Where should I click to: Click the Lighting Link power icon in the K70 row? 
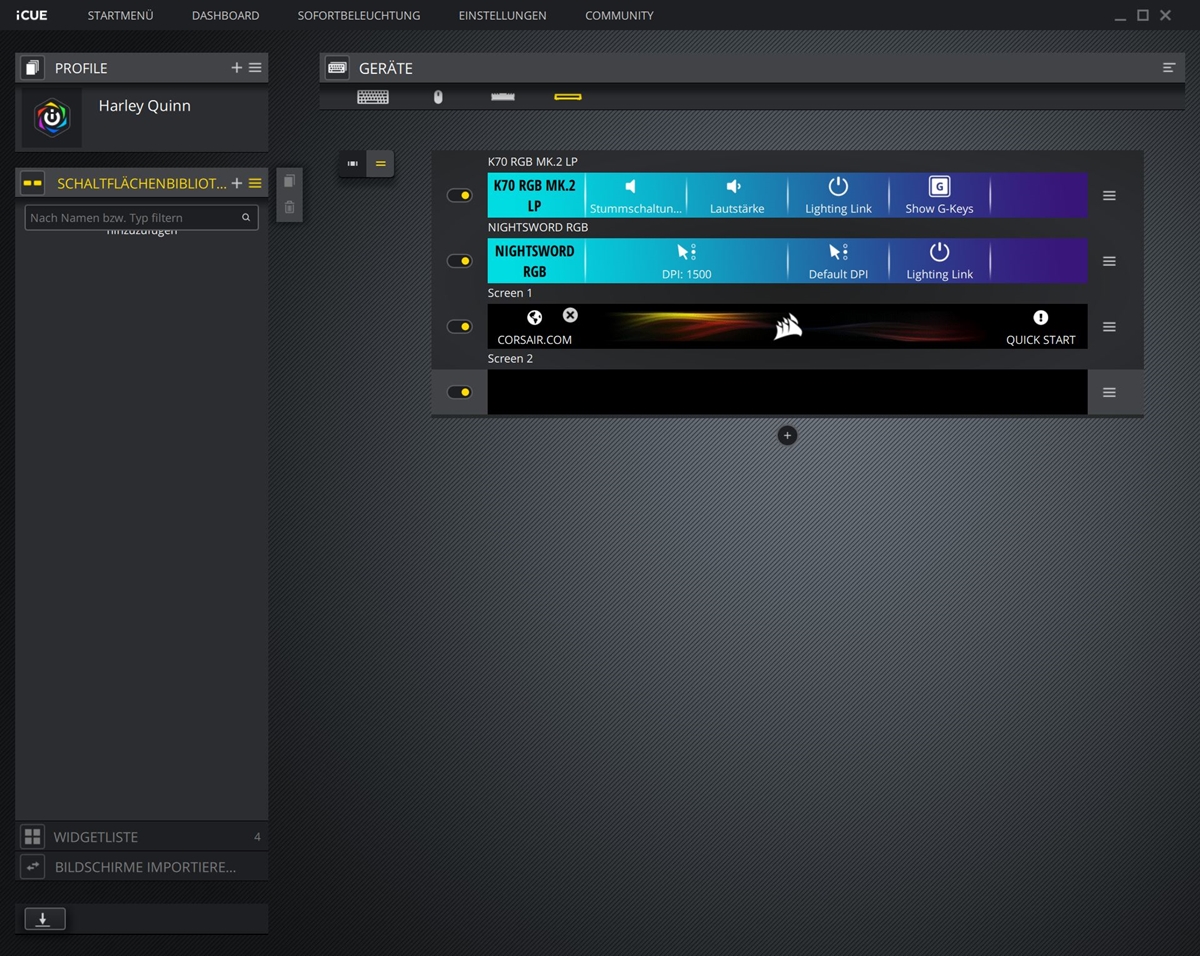(x=838, y=186)
